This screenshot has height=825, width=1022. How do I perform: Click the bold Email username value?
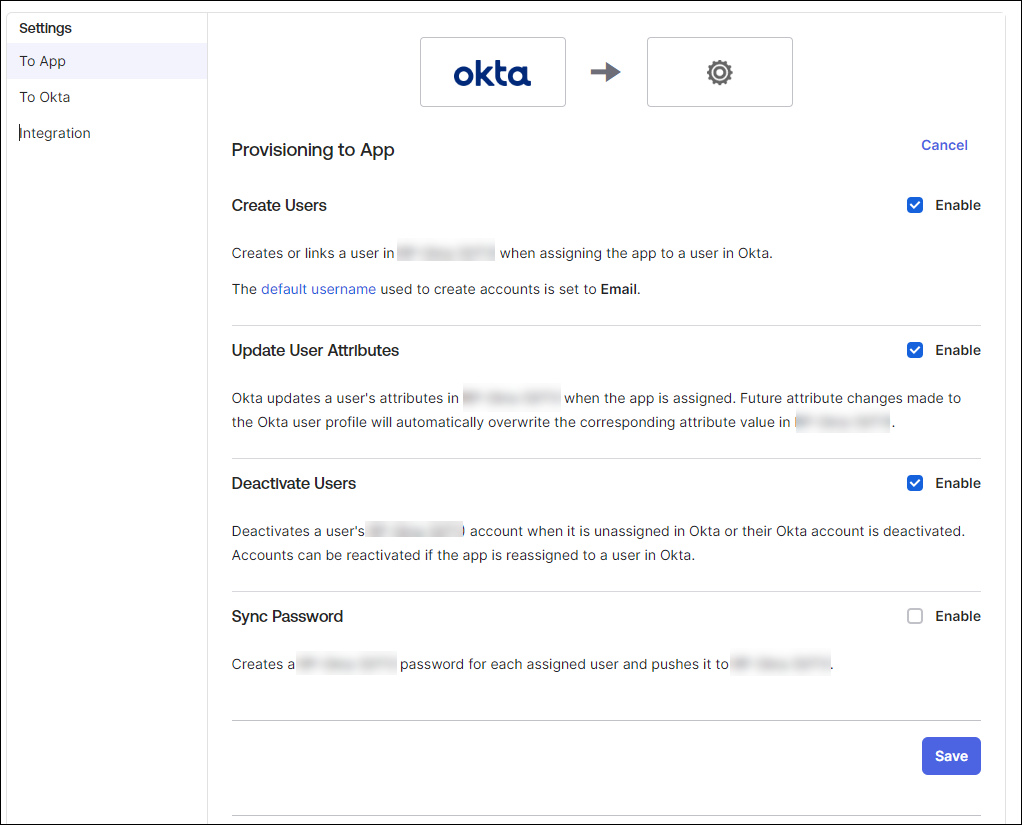tap(618, 289)
